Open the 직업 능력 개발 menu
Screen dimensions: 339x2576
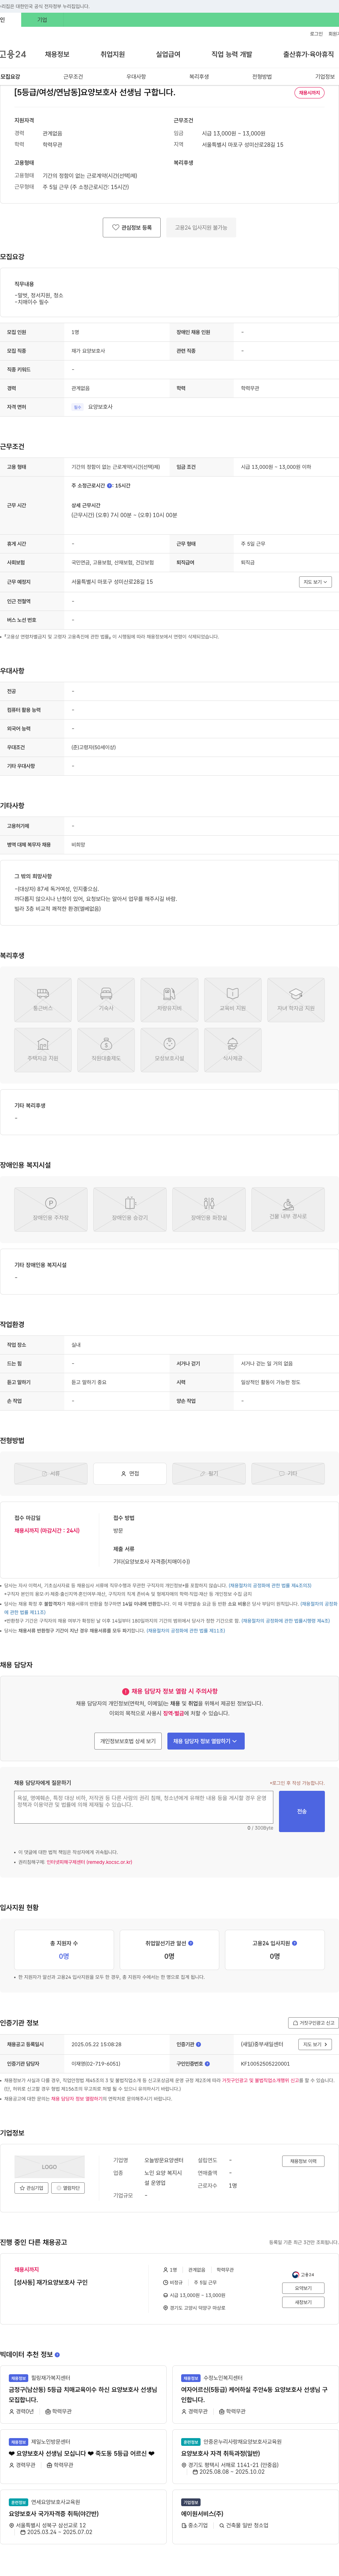(232, 54)
